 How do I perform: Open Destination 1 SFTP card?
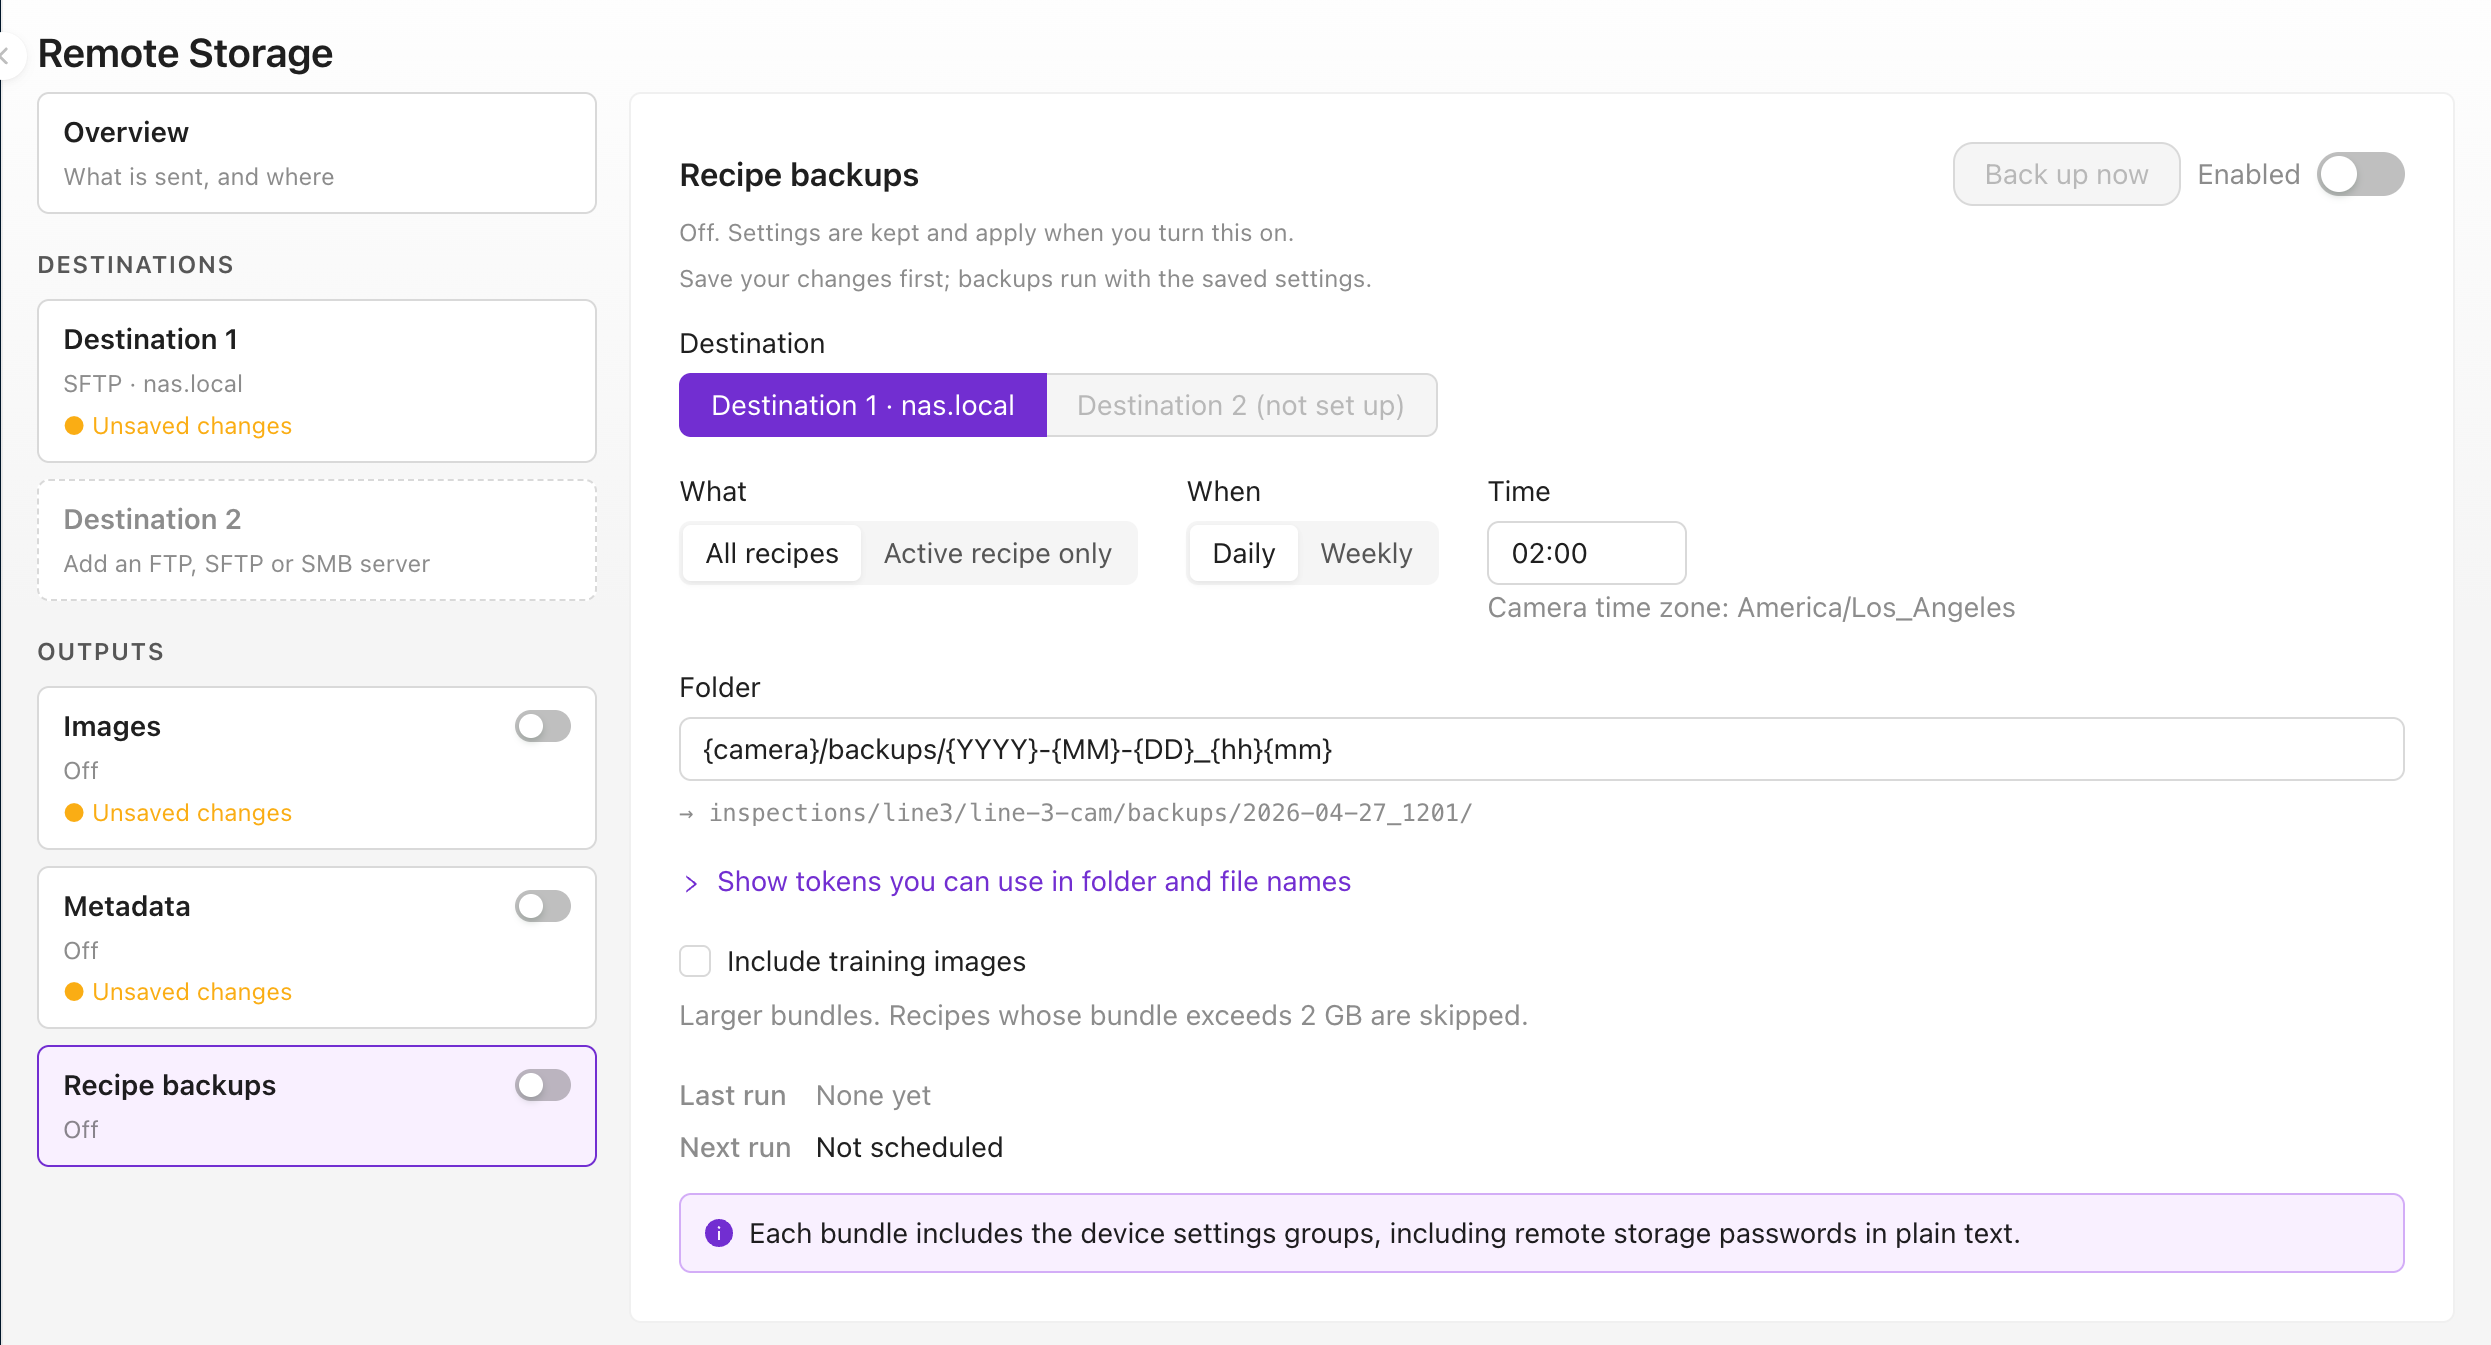point(317,381)
